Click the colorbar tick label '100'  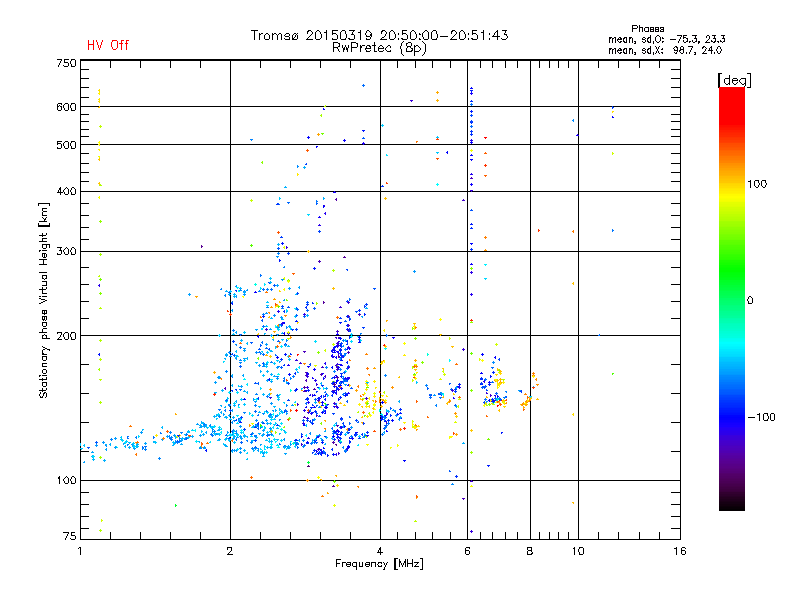[x=757, y=184]
